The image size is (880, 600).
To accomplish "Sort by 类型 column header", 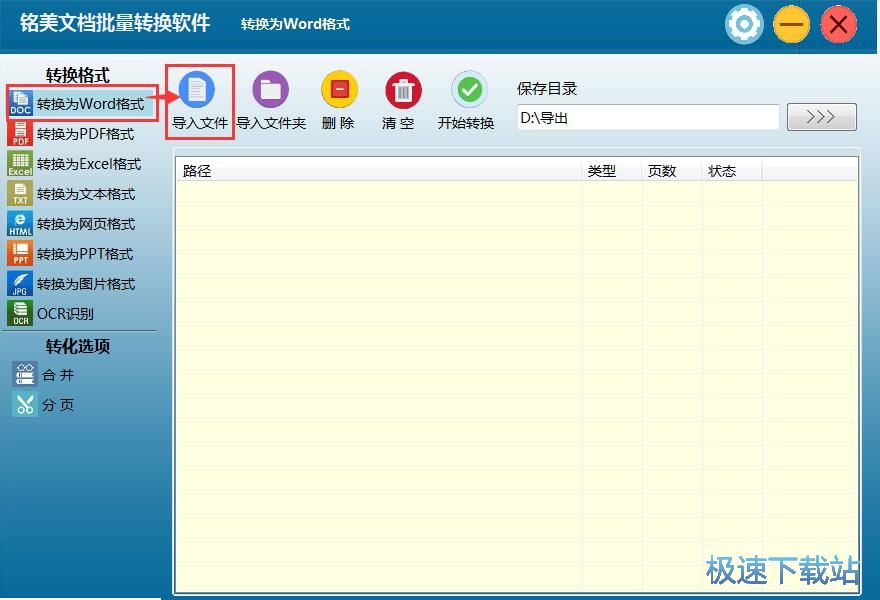I will [612, 171].
